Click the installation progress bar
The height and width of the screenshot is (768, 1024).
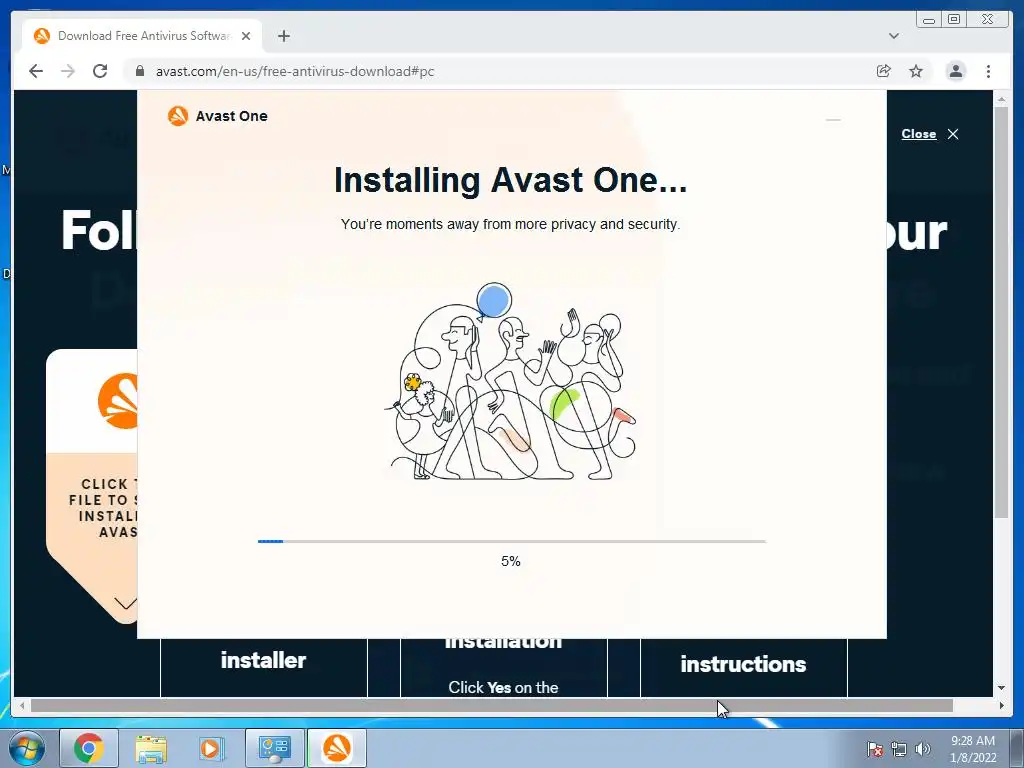click(511, 541)
